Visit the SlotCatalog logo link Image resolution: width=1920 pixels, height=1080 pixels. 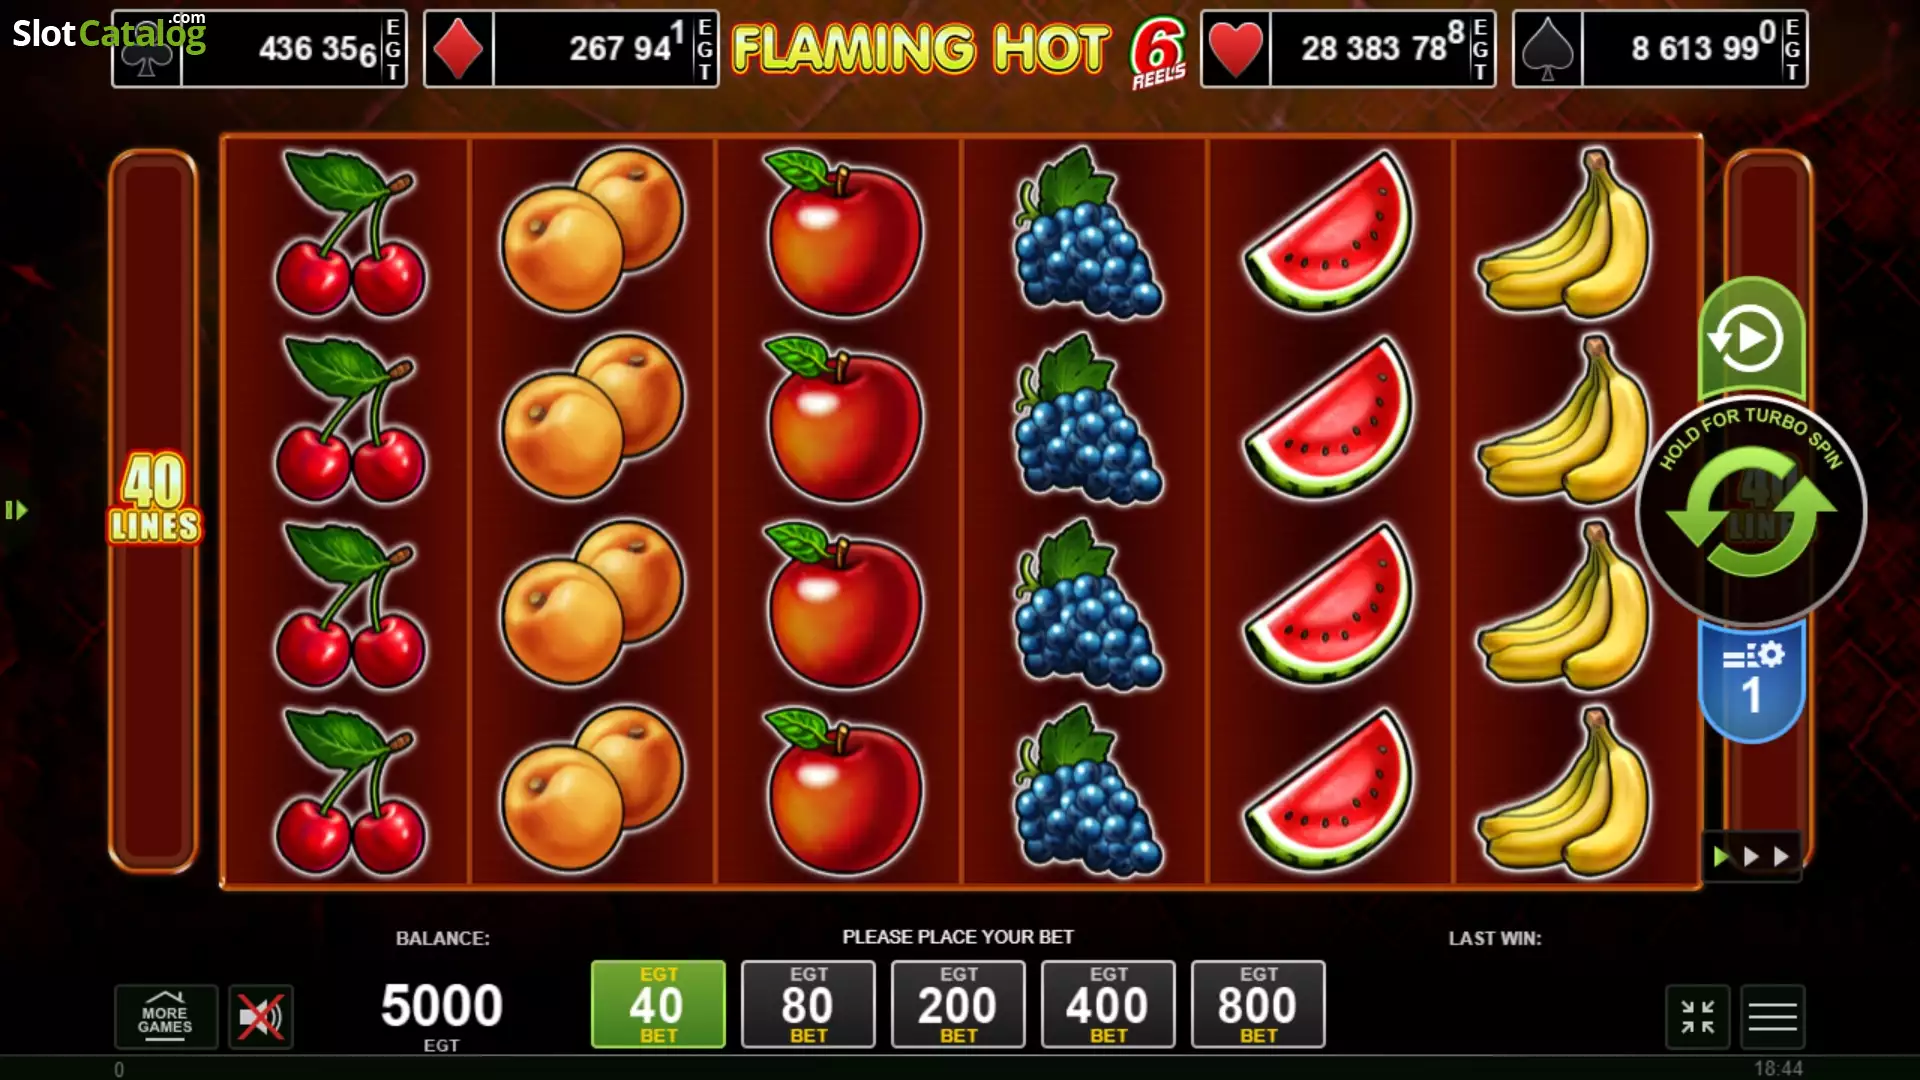pos(109,32)
